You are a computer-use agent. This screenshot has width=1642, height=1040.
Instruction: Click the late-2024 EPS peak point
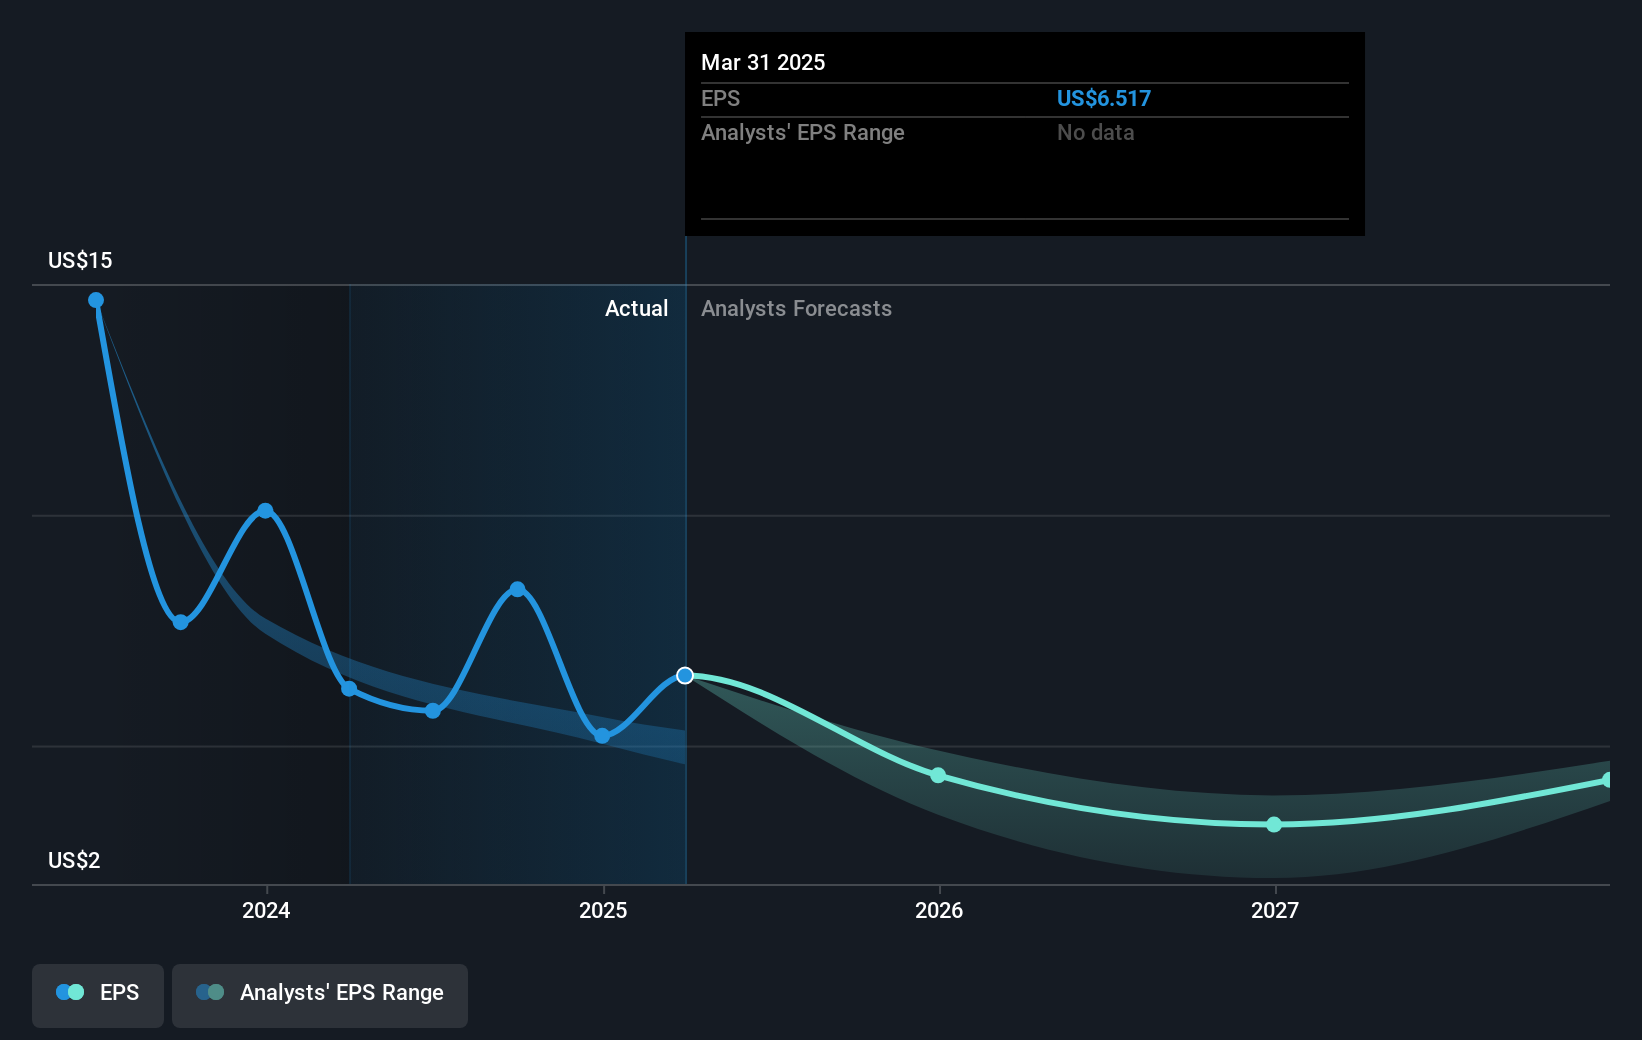point(517,589)
